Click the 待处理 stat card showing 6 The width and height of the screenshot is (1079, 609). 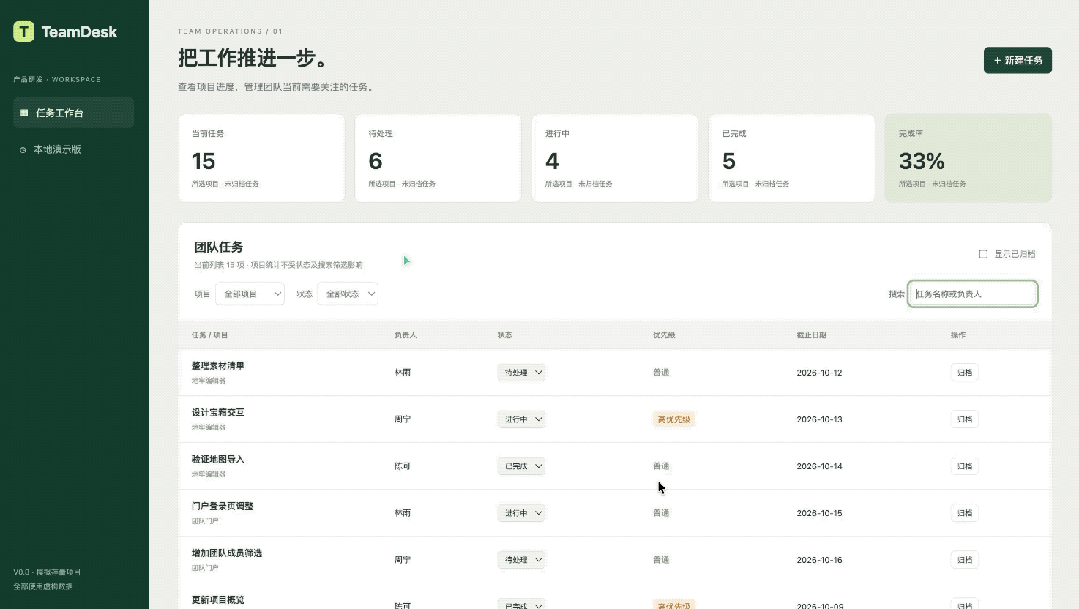[x=438, y=158]
